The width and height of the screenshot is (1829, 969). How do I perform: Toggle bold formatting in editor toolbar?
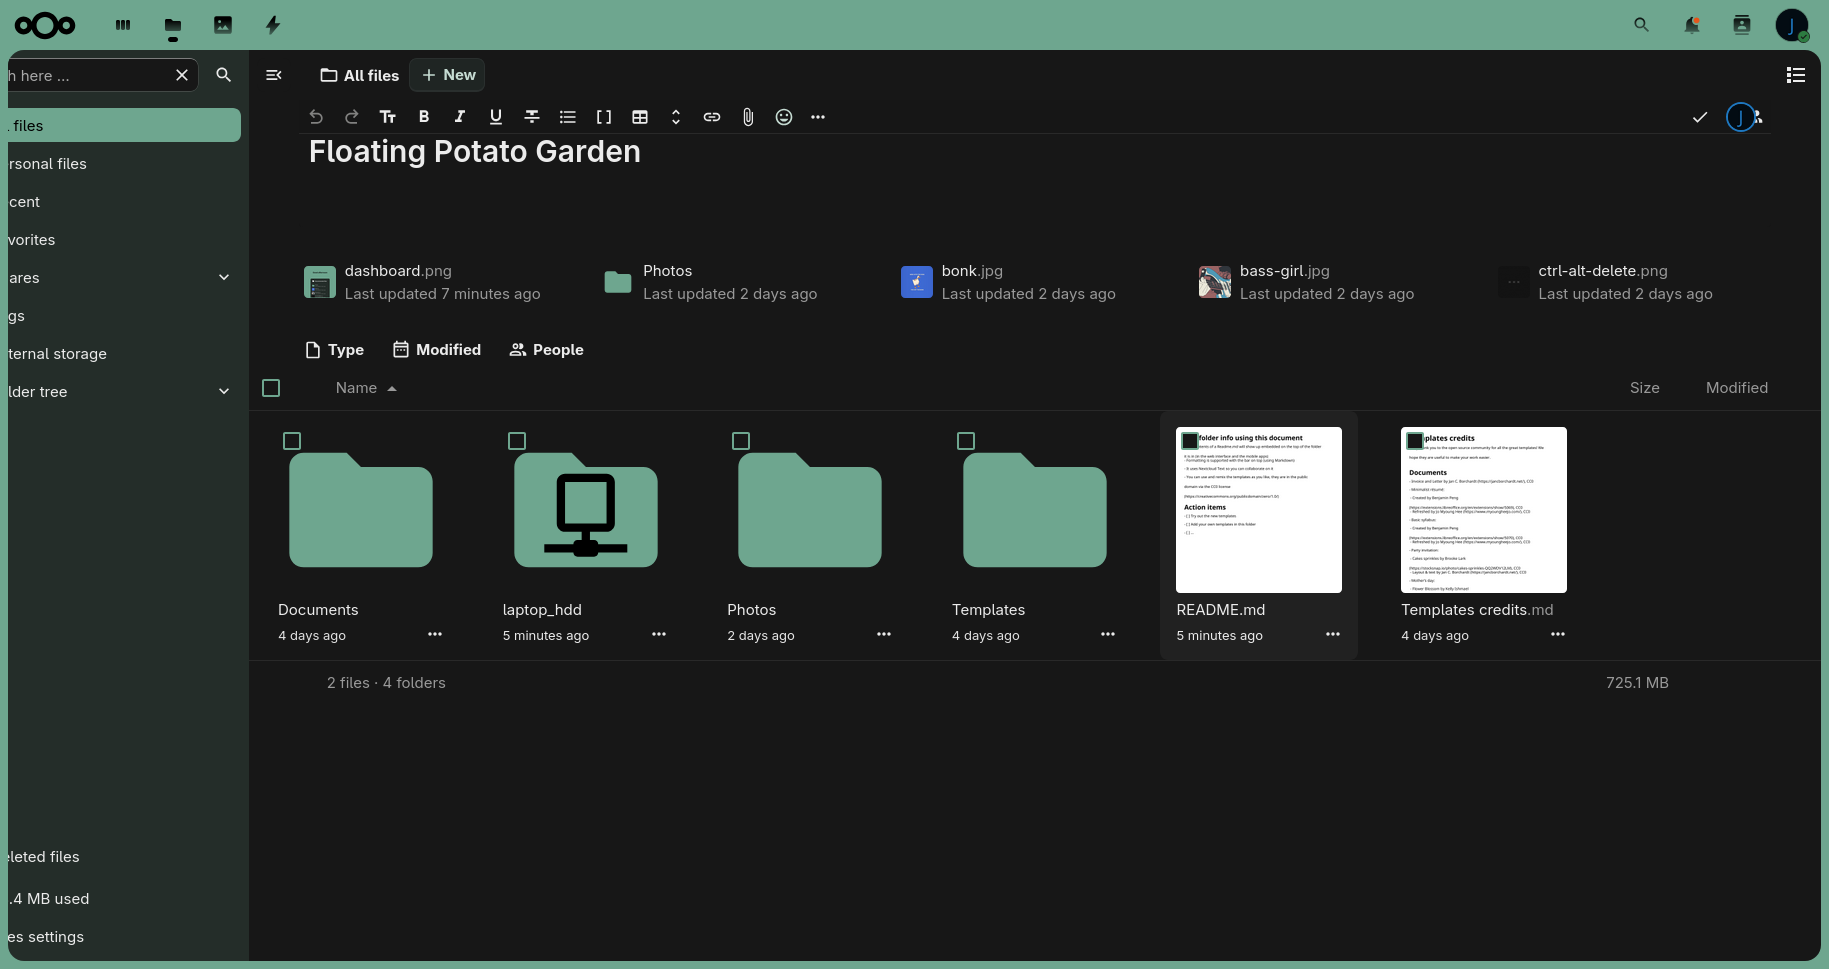424,117
